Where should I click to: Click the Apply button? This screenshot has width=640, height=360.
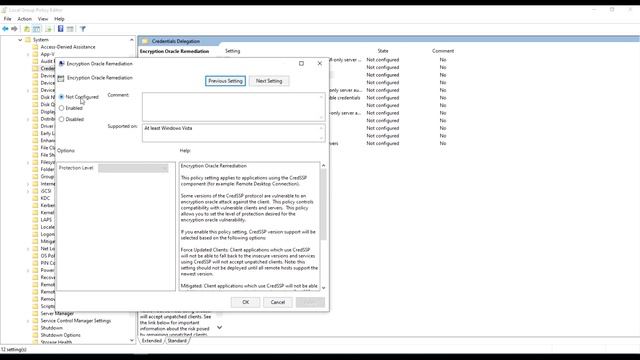(x=310, y=302)
